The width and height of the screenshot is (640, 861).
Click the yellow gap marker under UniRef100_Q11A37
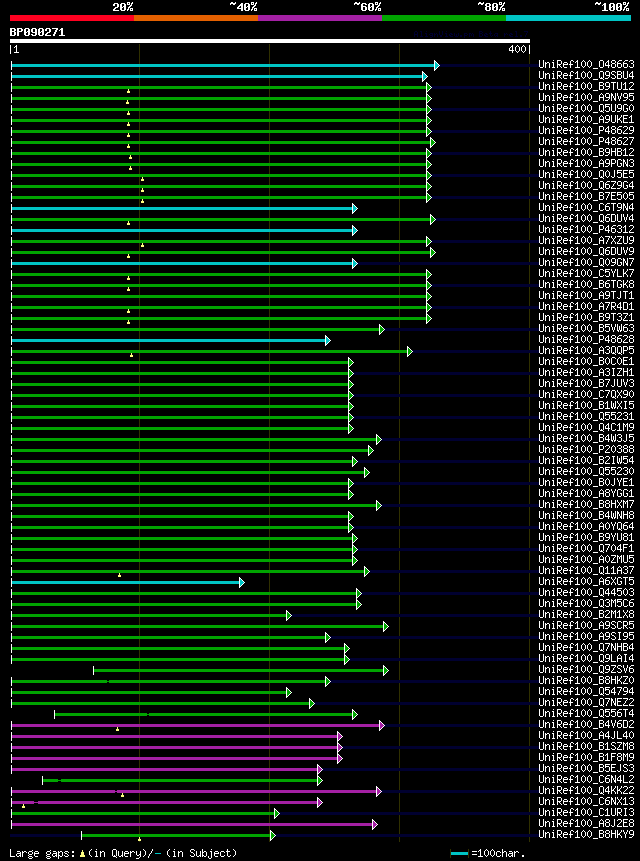(119, 575)
